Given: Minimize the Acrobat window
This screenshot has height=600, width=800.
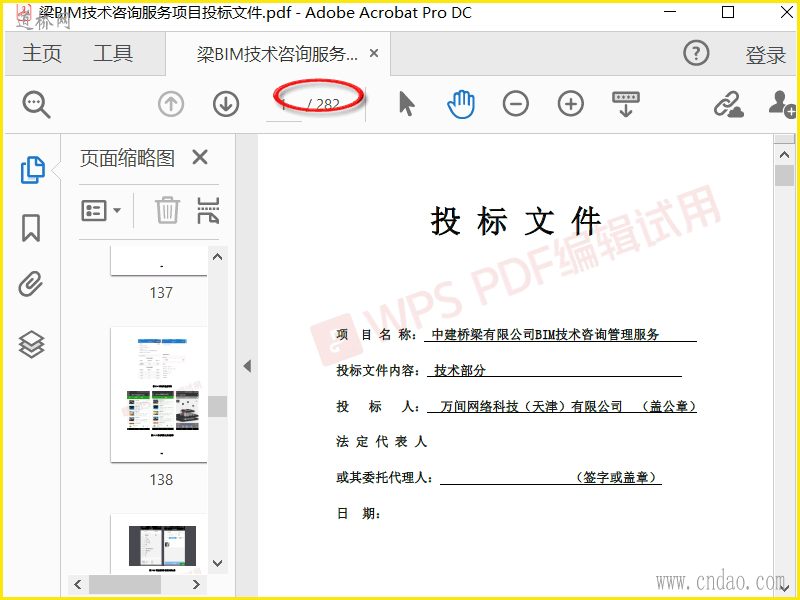Looking at the screenshot, I should 669,12.
